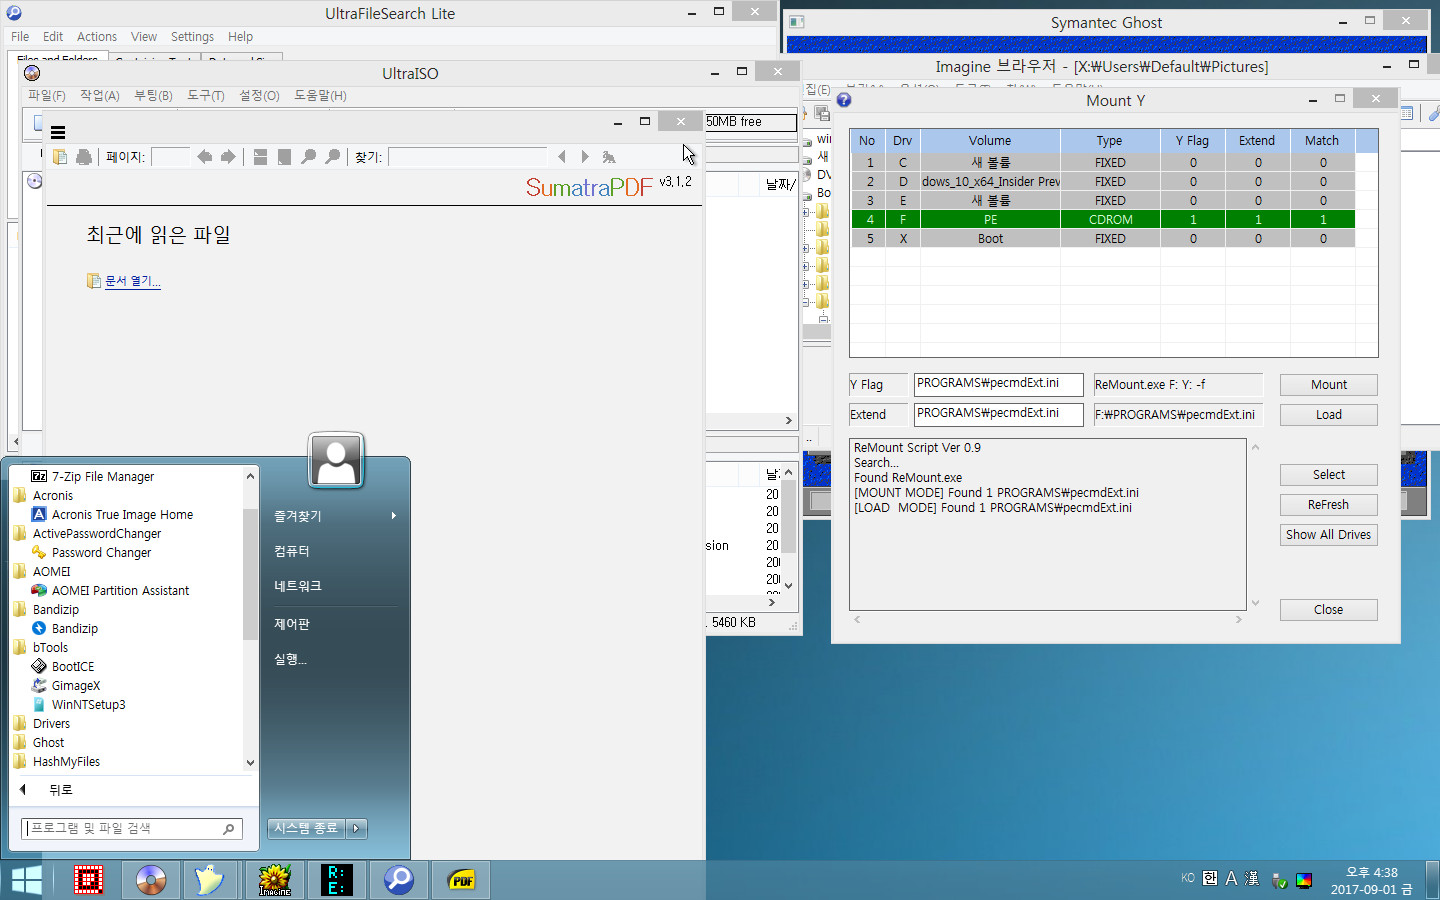Select single page layout icon in SumatraPDF
This screenshot has width=1440, height=900.
click(284, 157)
